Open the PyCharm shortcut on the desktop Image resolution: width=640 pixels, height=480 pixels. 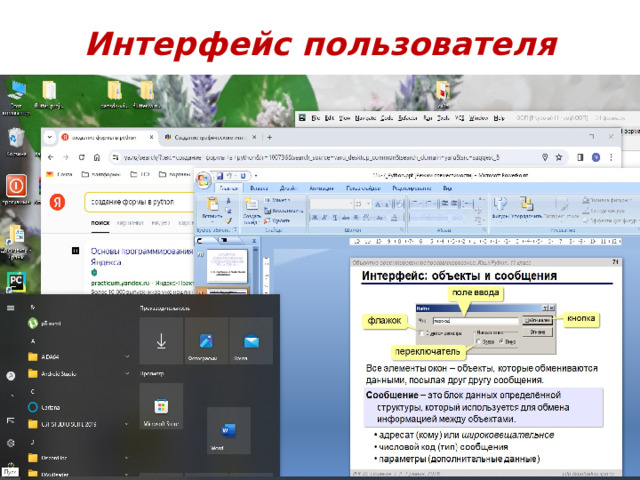(x=16, y=282)
